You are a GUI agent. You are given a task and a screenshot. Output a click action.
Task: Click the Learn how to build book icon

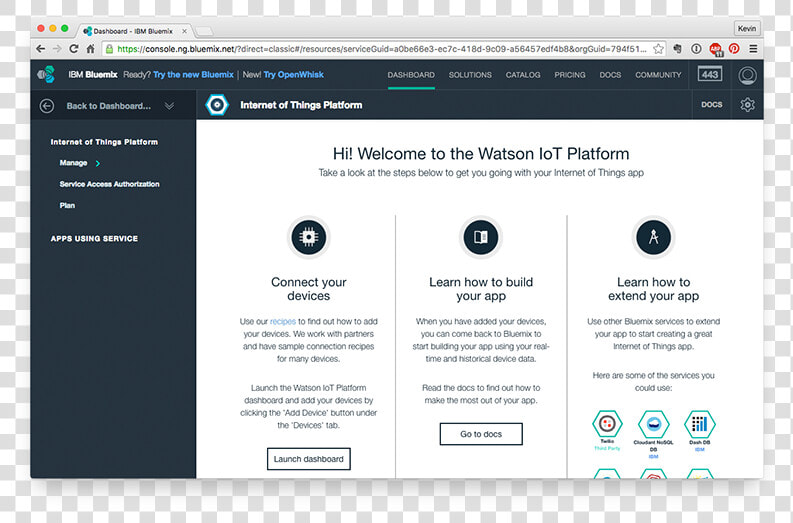click(480, 237)
